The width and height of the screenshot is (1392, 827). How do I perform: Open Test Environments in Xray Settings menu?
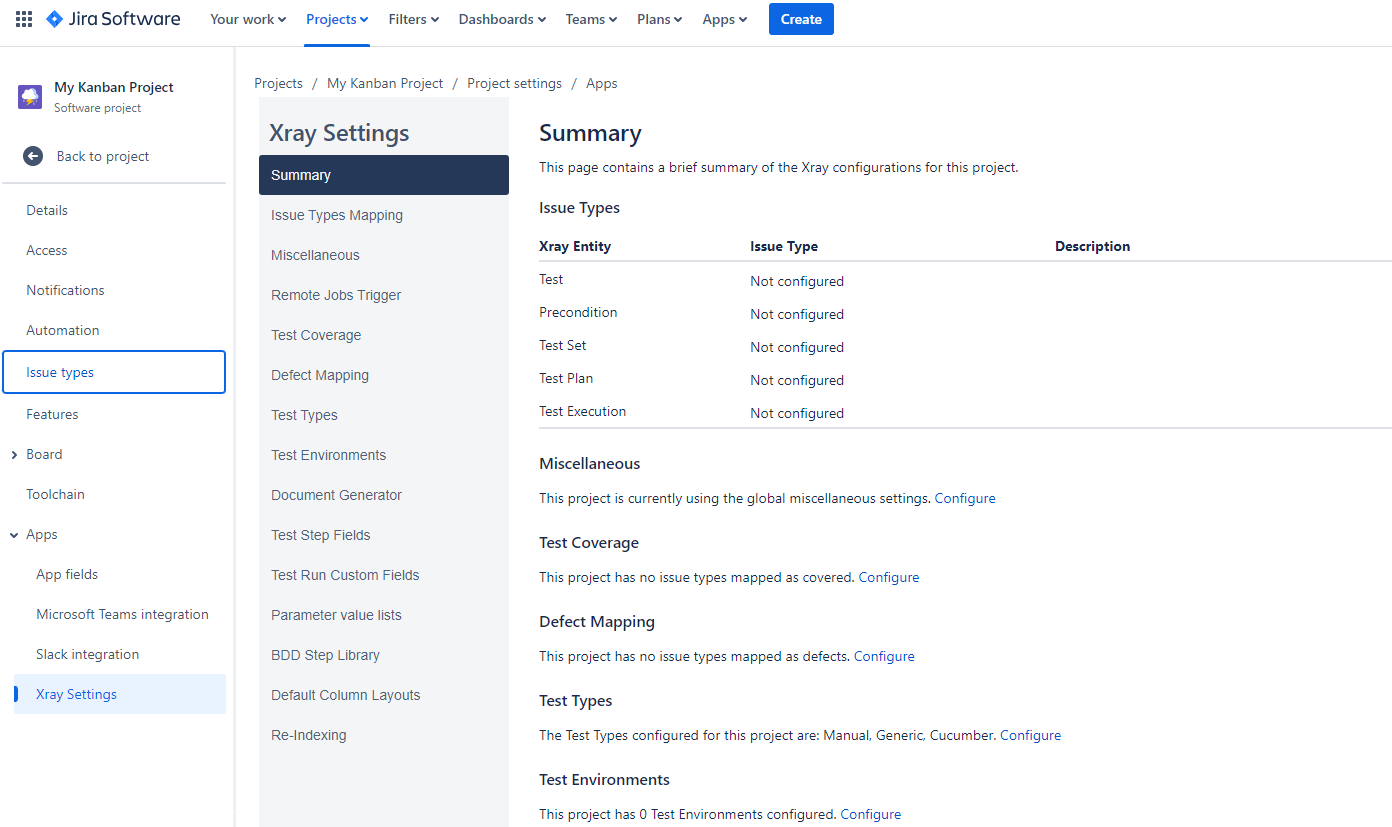click(x=384, y=455)
